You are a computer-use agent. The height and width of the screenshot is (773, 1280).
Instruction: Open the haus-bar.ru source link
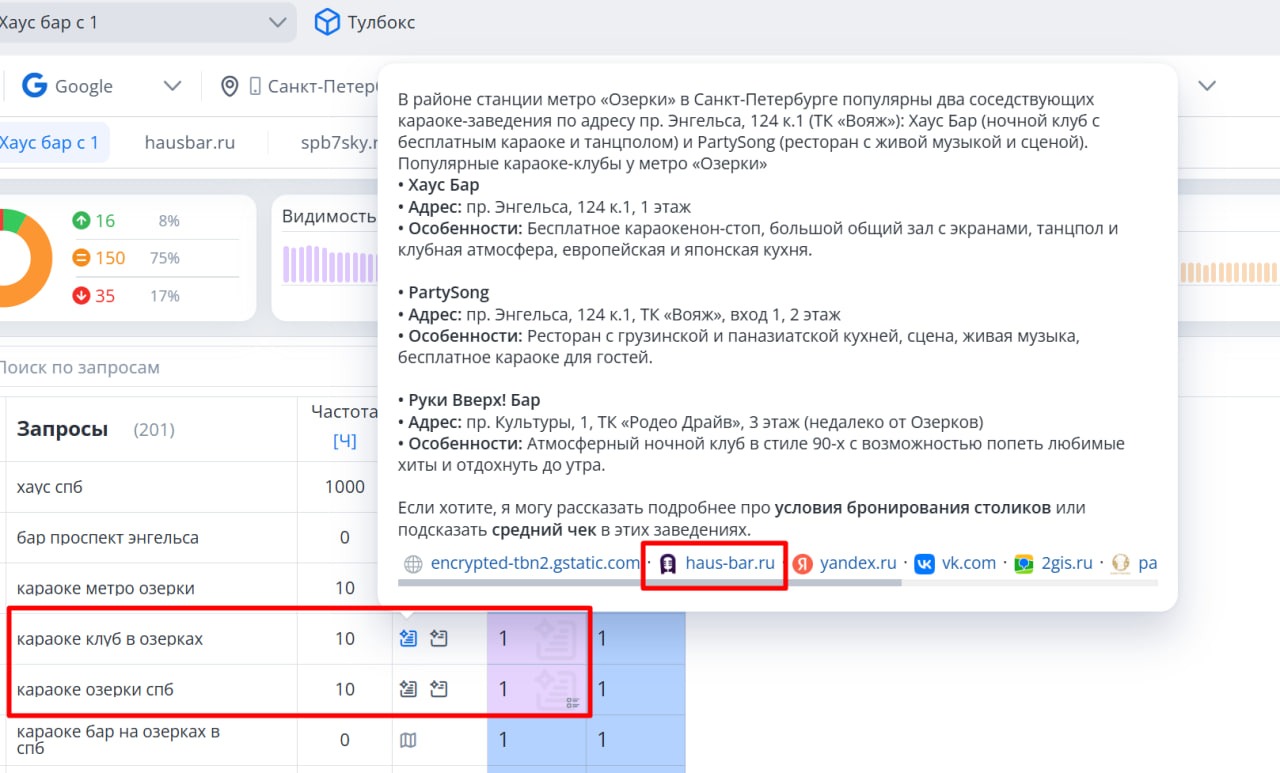[x=730, y=563]
